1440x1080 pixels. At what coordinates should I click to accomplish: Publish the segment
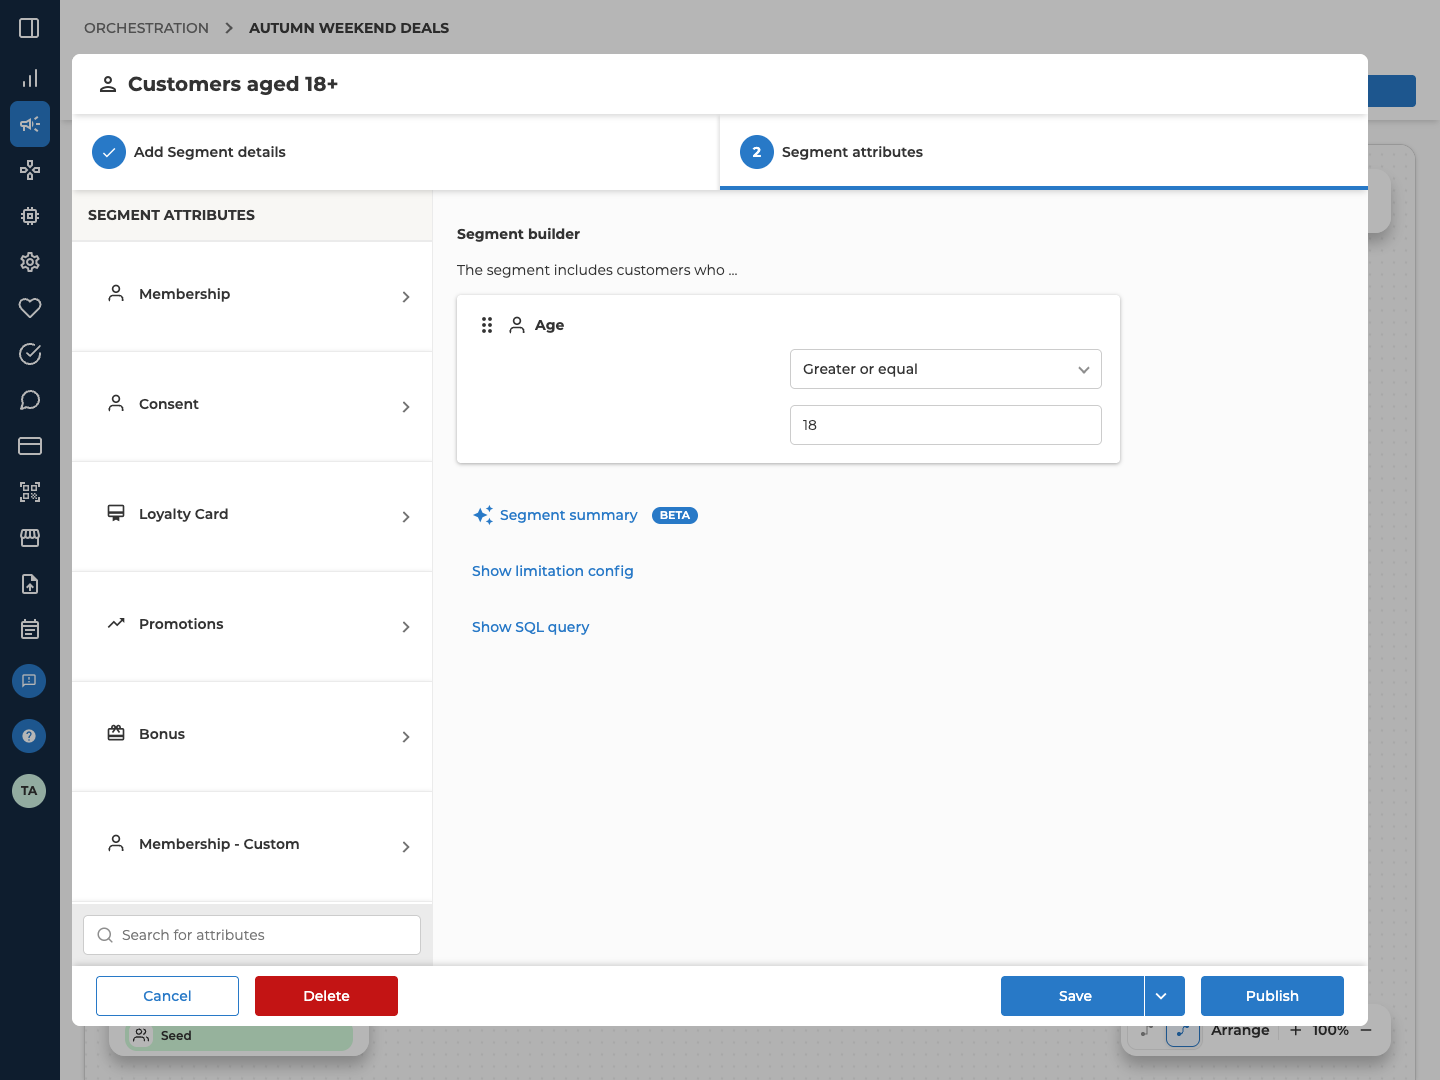coord(1272,996)
